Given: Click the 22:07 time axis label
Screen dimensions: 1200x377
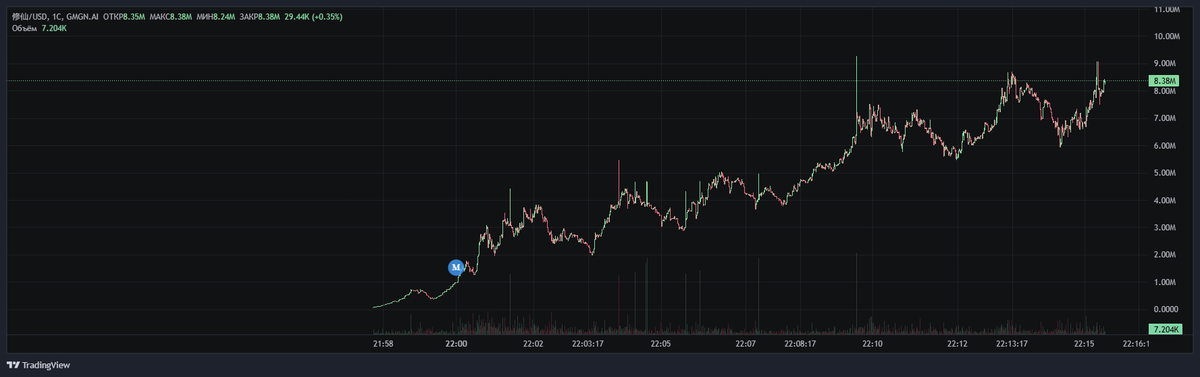Looking at the screenshot, I should [x=745, y=343].
